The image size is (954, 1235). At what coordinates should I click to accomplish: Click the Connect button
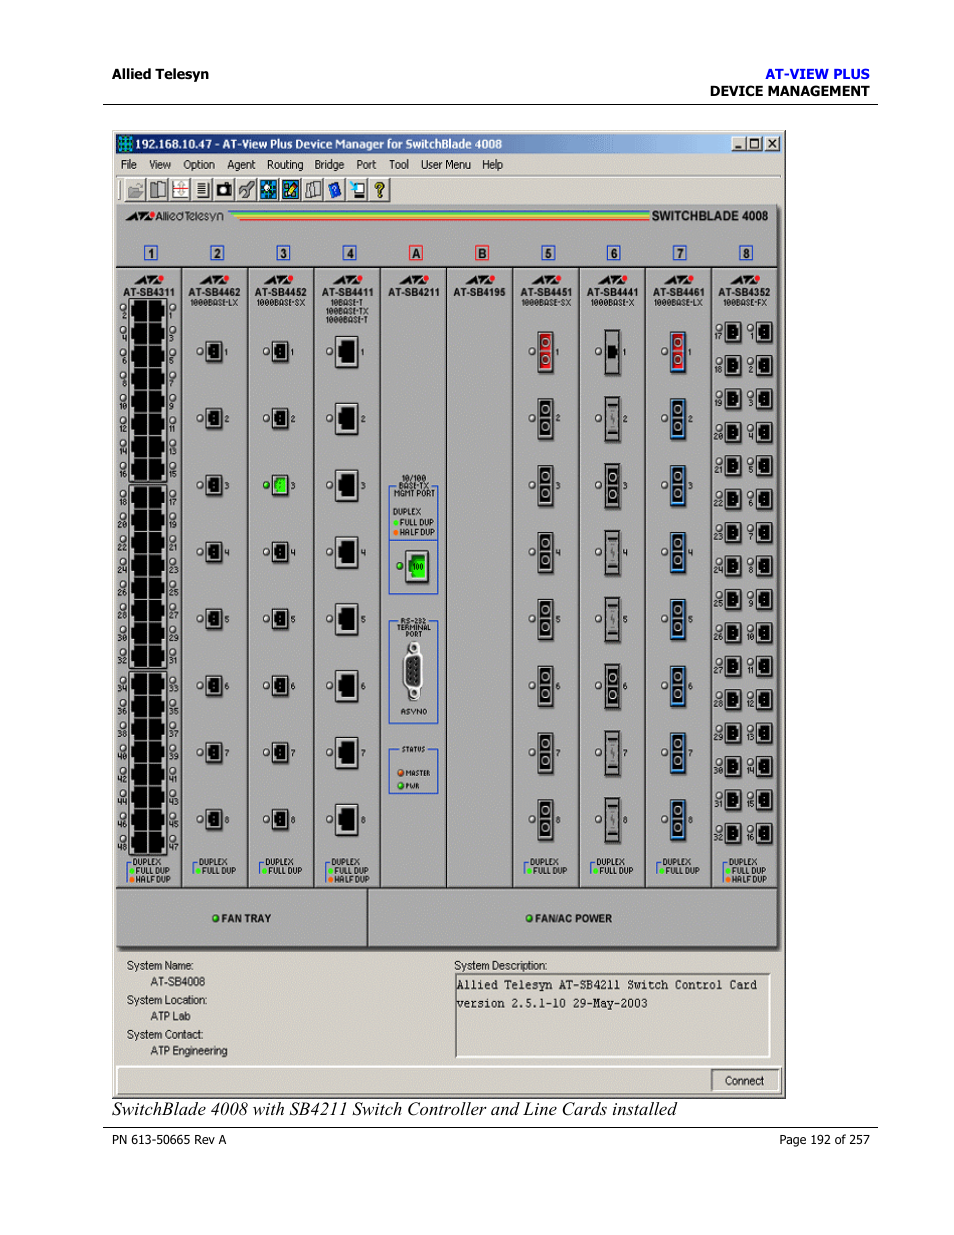pyautogui.click(x=744, y=1081)
